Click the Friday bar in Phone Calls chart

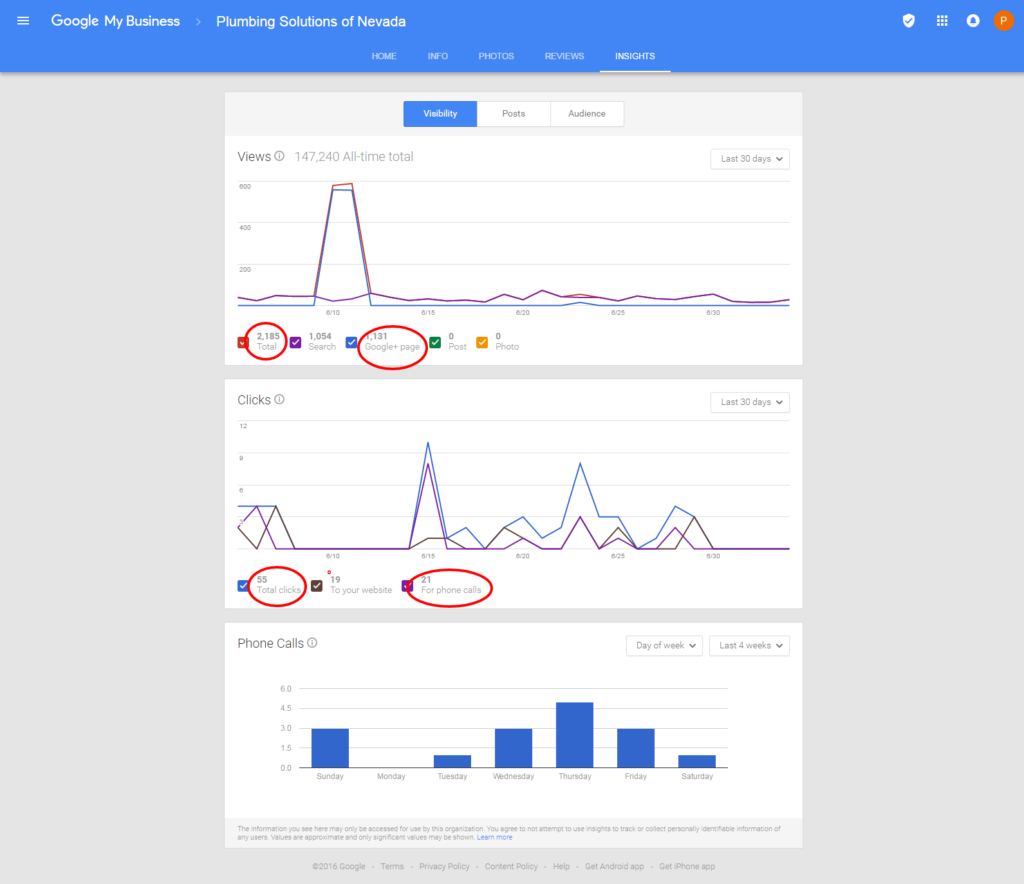(x=635, y=748)
